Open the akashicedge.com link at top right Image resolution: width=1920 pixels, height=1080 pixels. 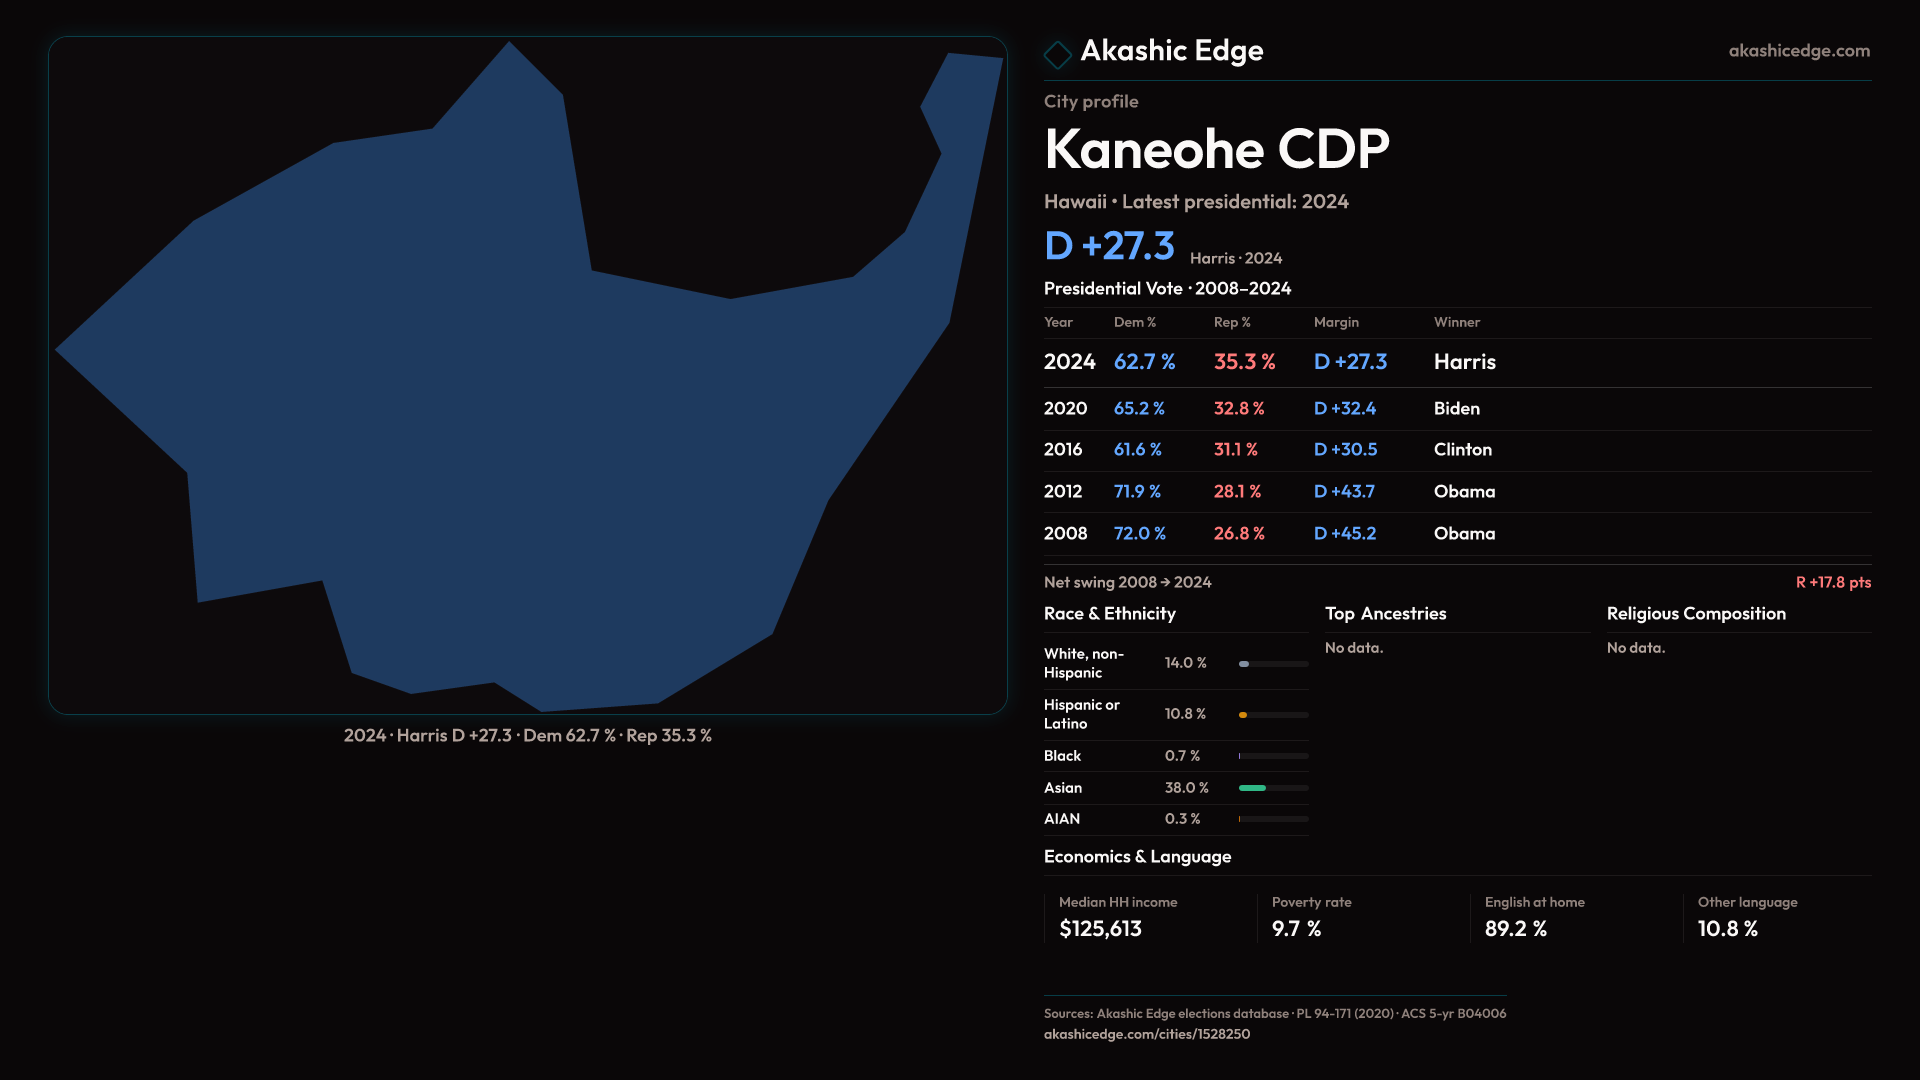coord(1798,51)
